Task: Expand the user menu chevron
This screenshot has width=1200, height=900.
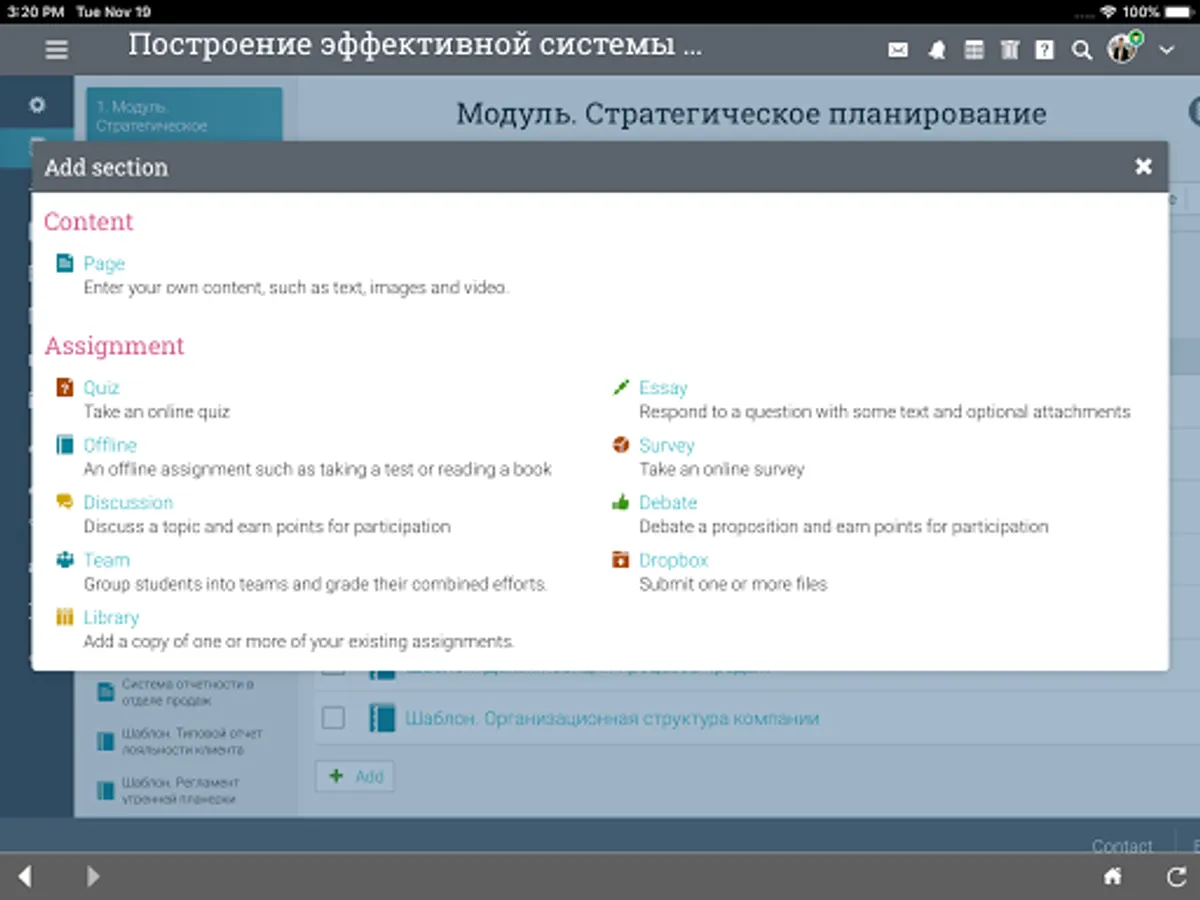Action: click(x=1165, y=48)
